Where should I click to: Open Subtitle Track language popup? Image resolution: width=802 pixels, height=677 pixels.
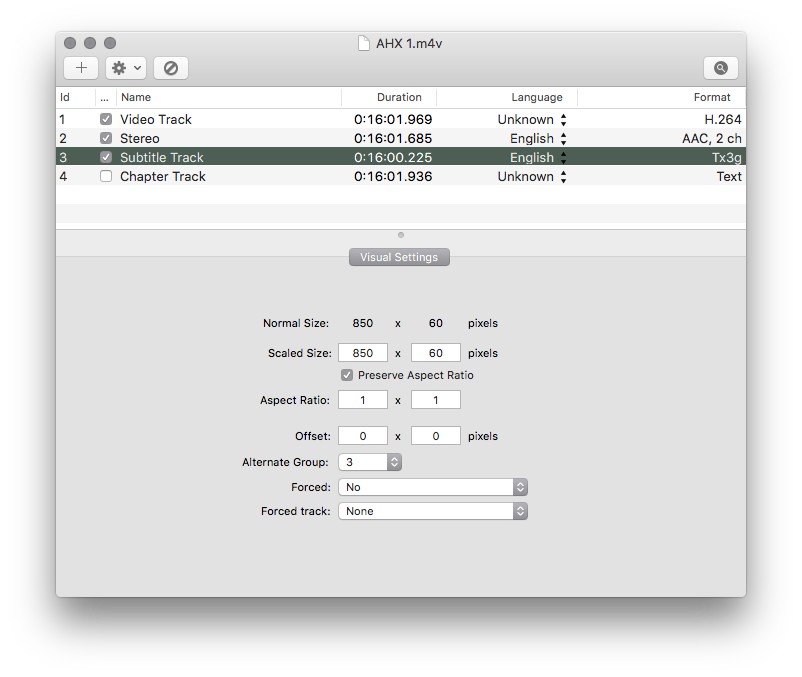pyautogui.click(x=563, y=157)
